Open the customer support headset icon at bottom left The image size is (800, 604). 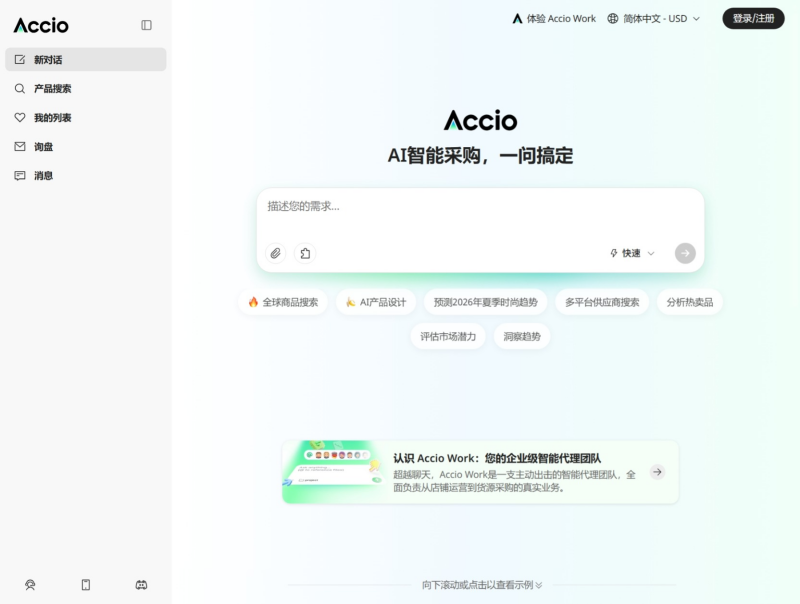pos(29,585)
